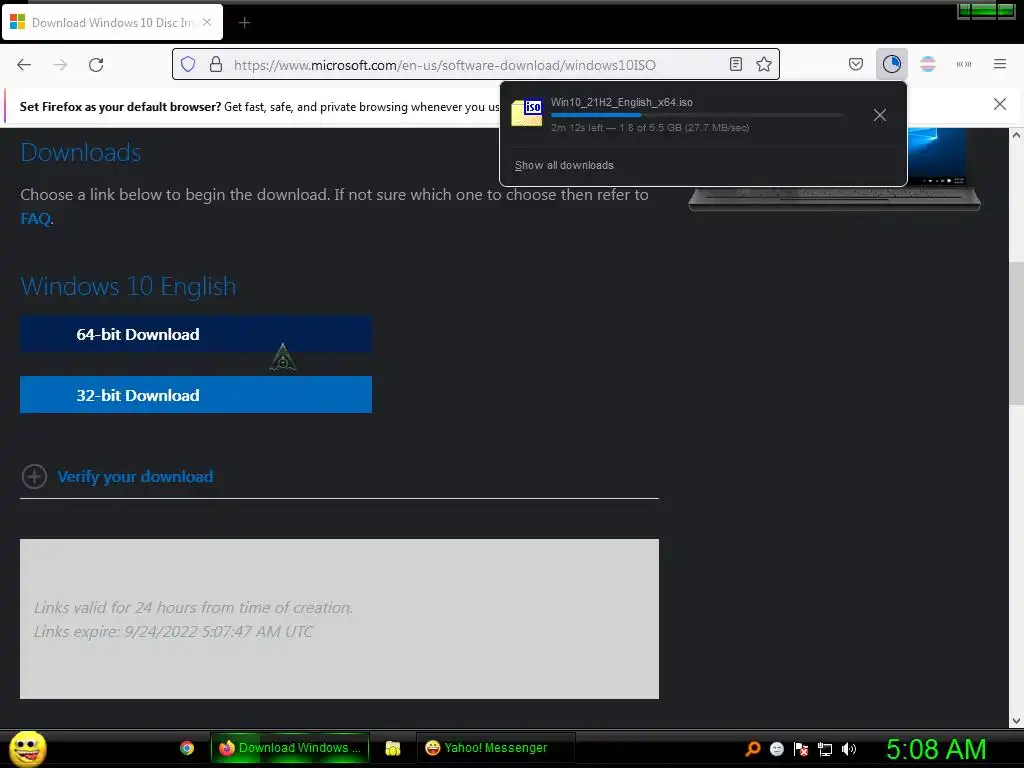
Task: Go back to the previous page
Action: (x=24, y=65)
